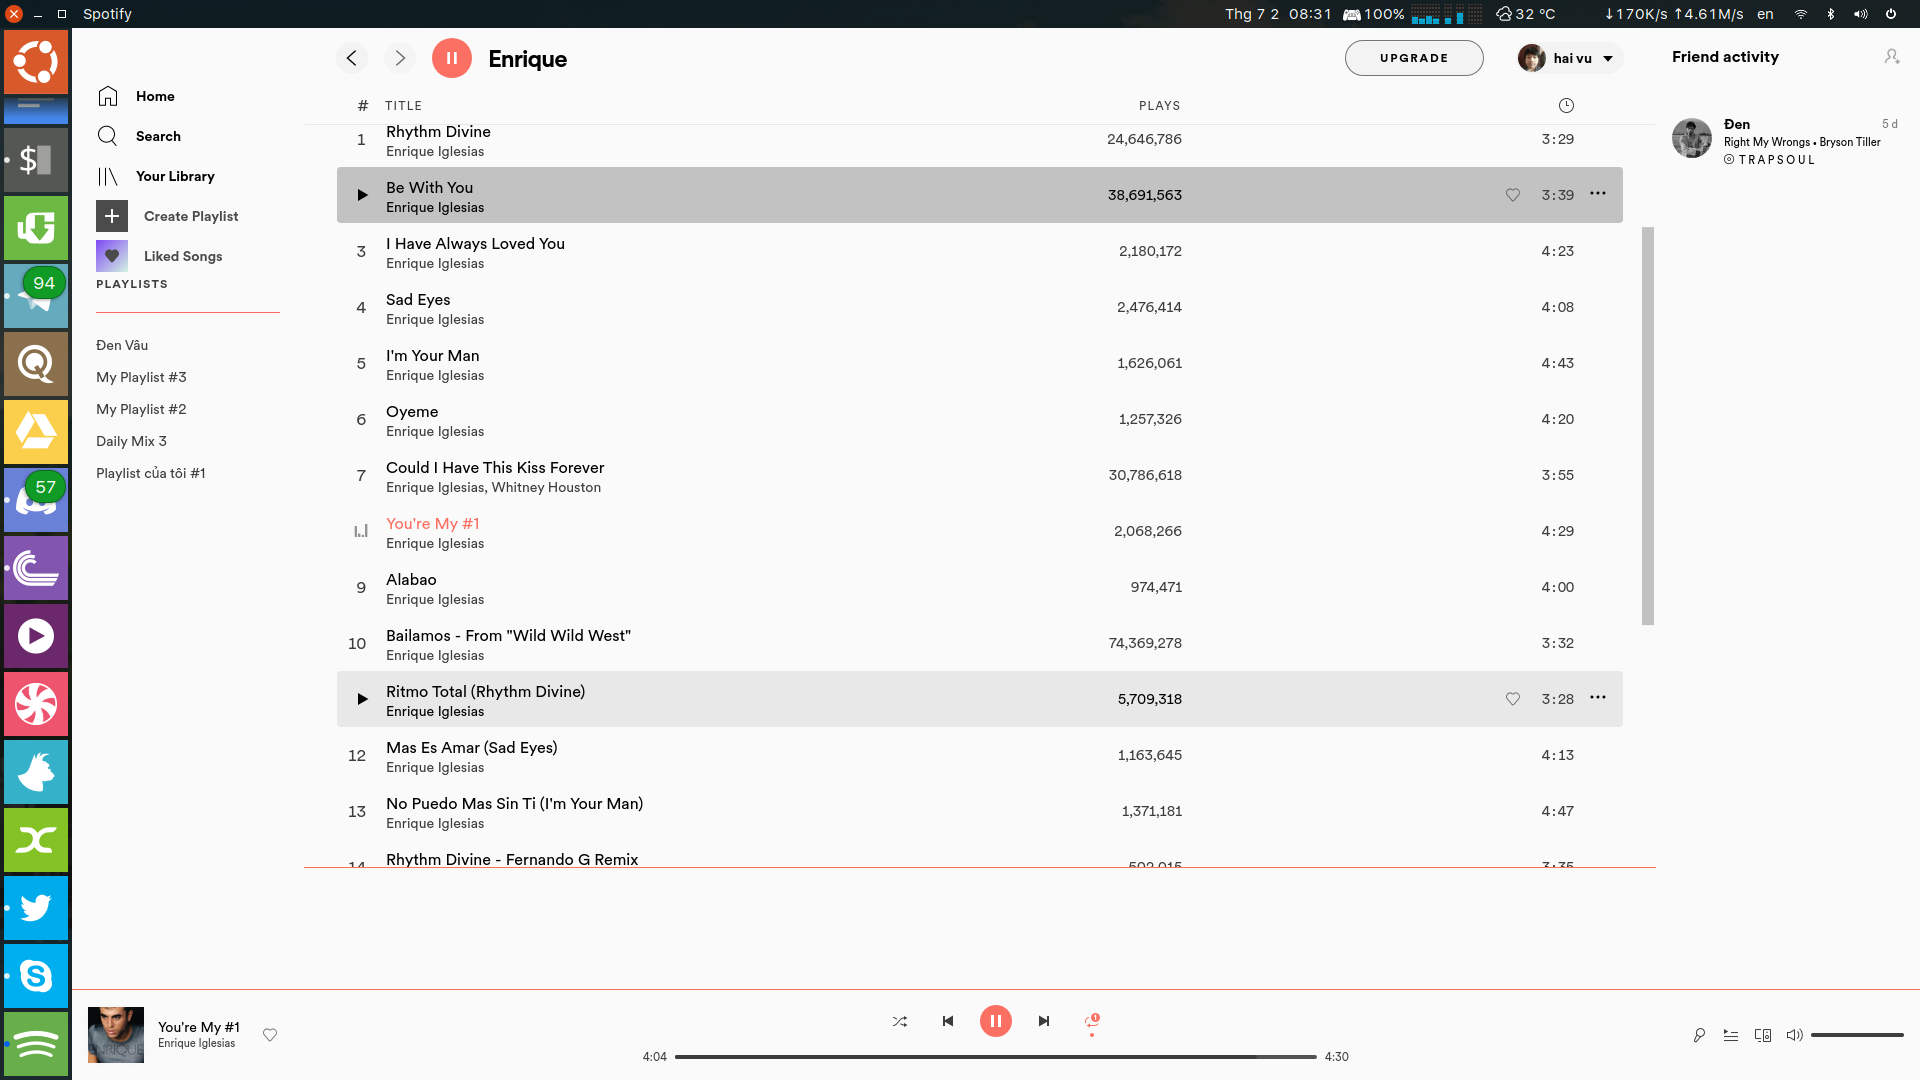Open My Playlist #2
The height and width of the screenshot is (1080, 1920).
tap(141, 409)
